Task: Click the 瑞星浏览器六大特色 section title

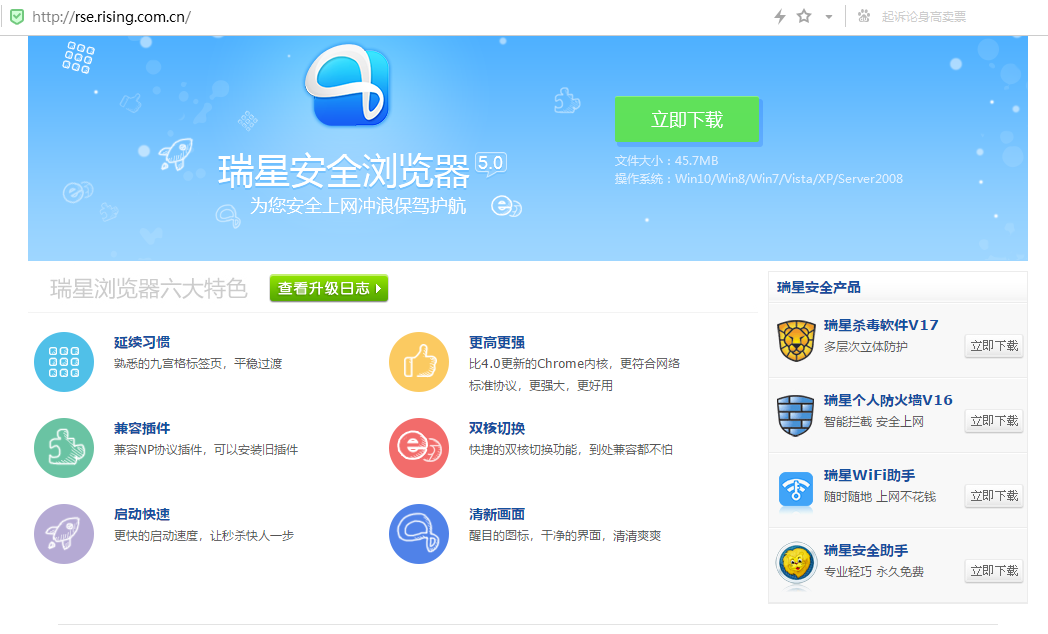Action: 149,289
